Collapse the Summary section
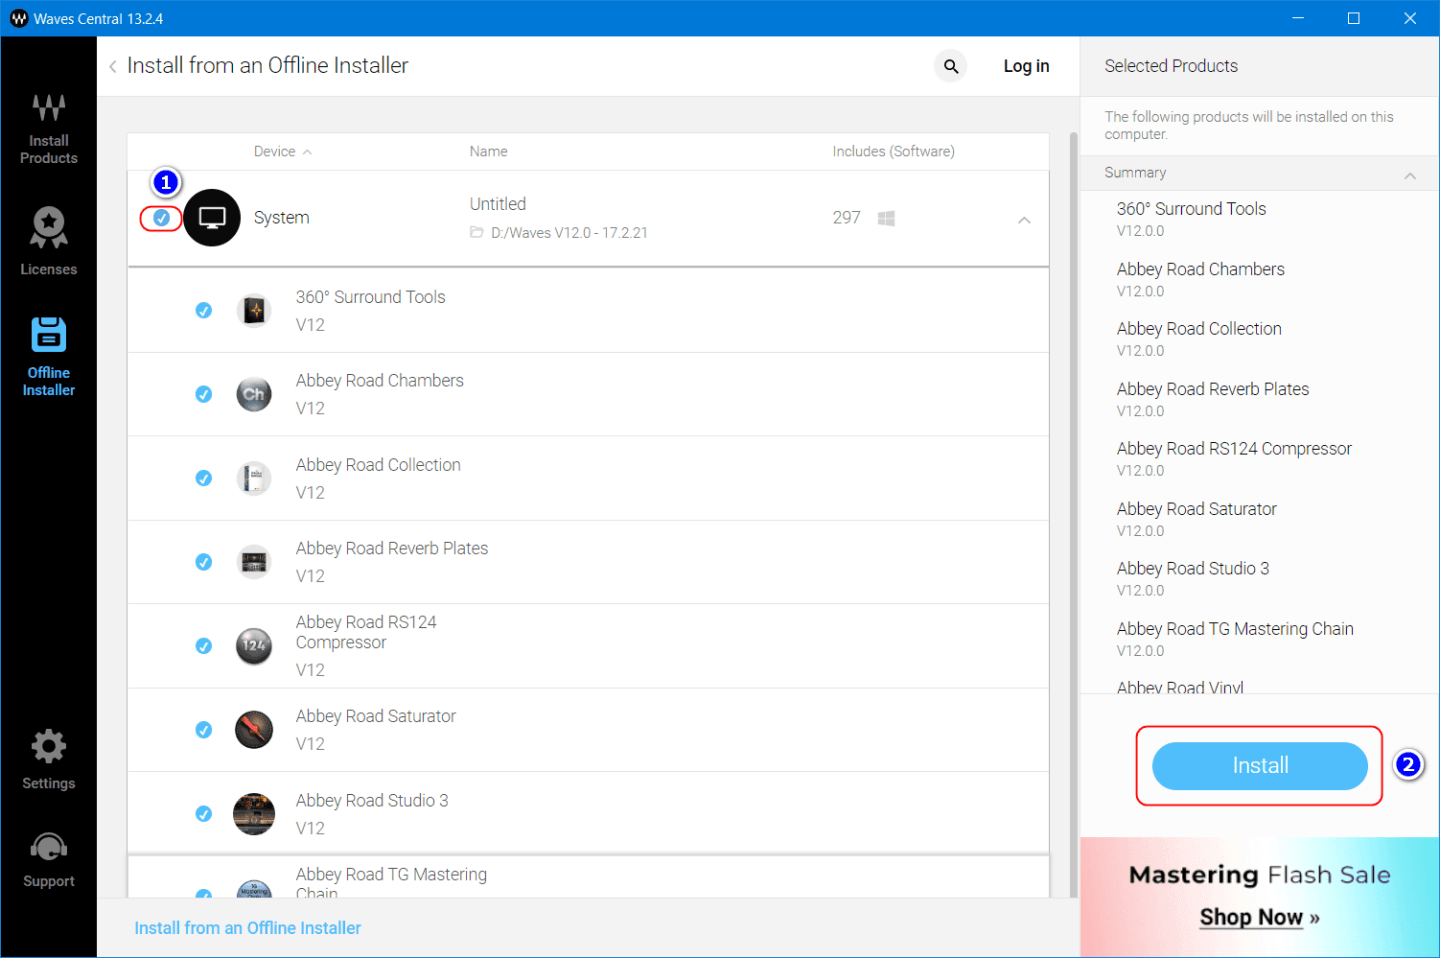 [1410, 175]
